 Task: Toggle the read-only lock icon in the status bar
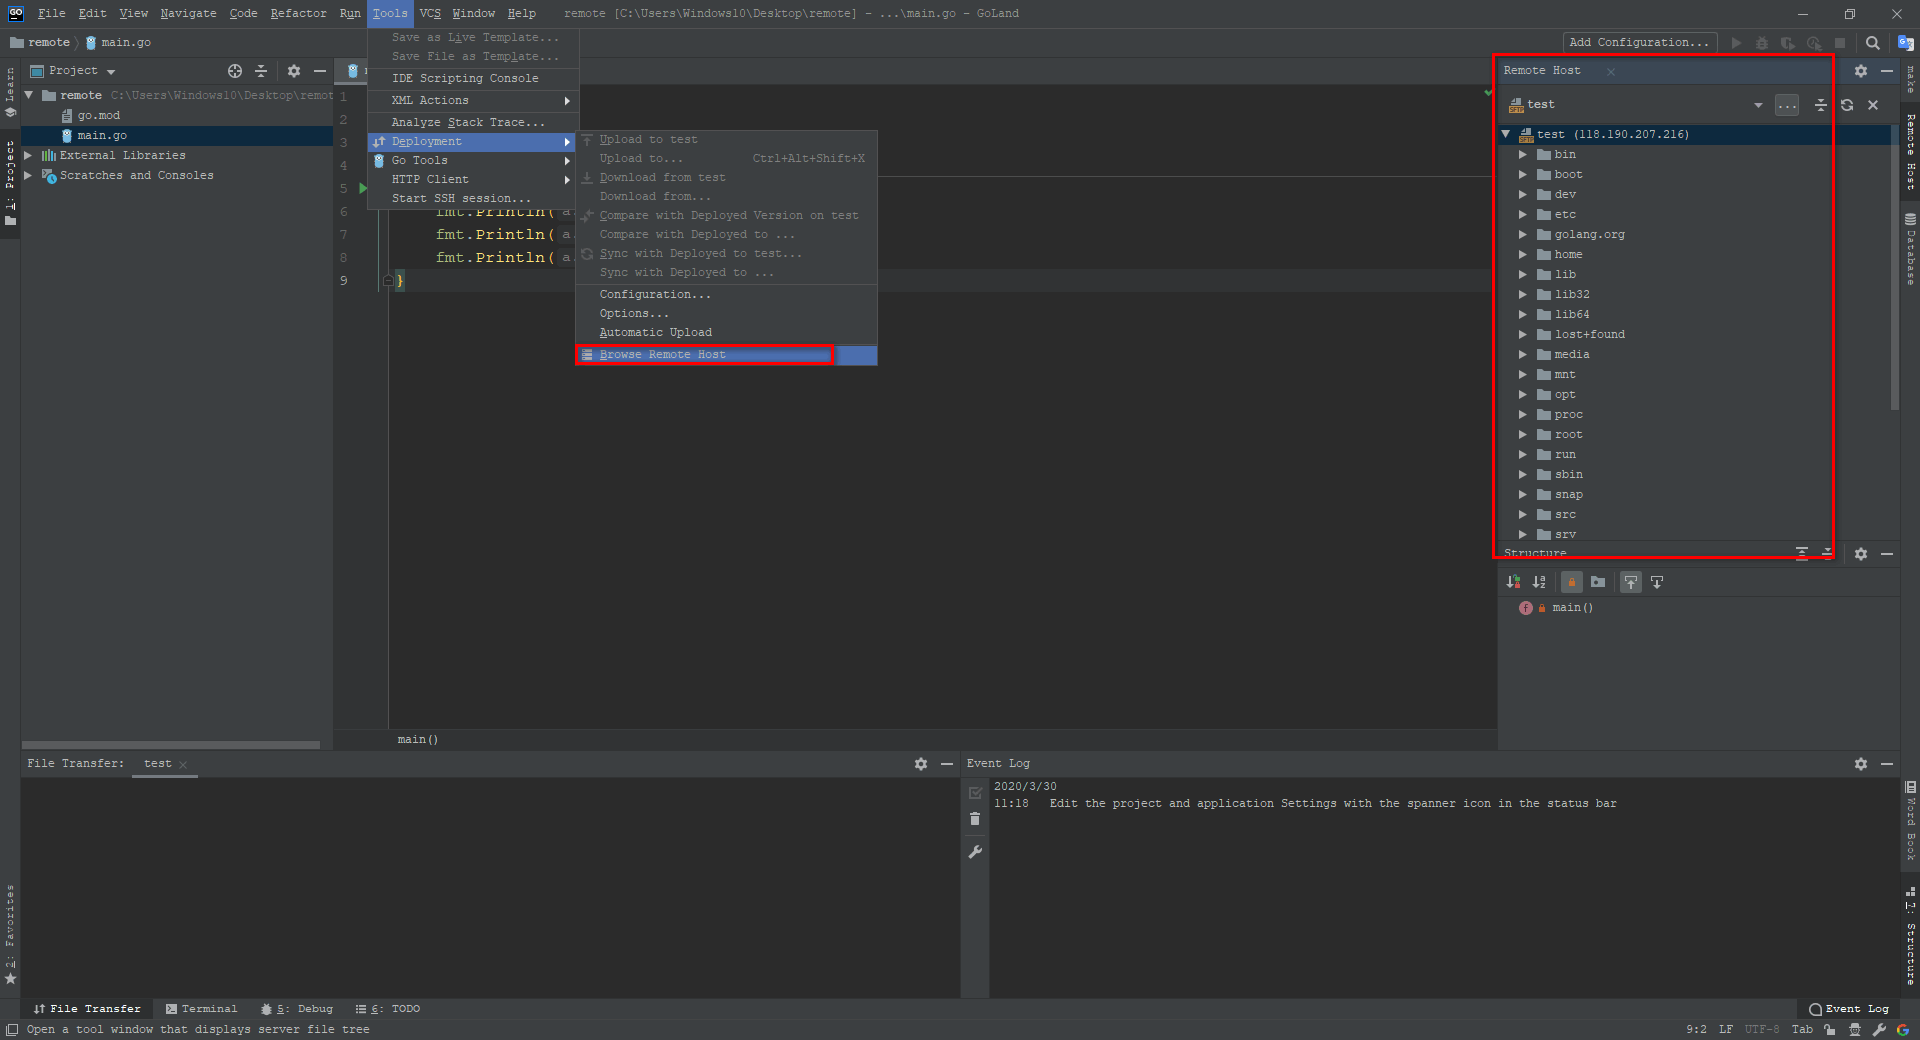click(x=1829, y=1030)
